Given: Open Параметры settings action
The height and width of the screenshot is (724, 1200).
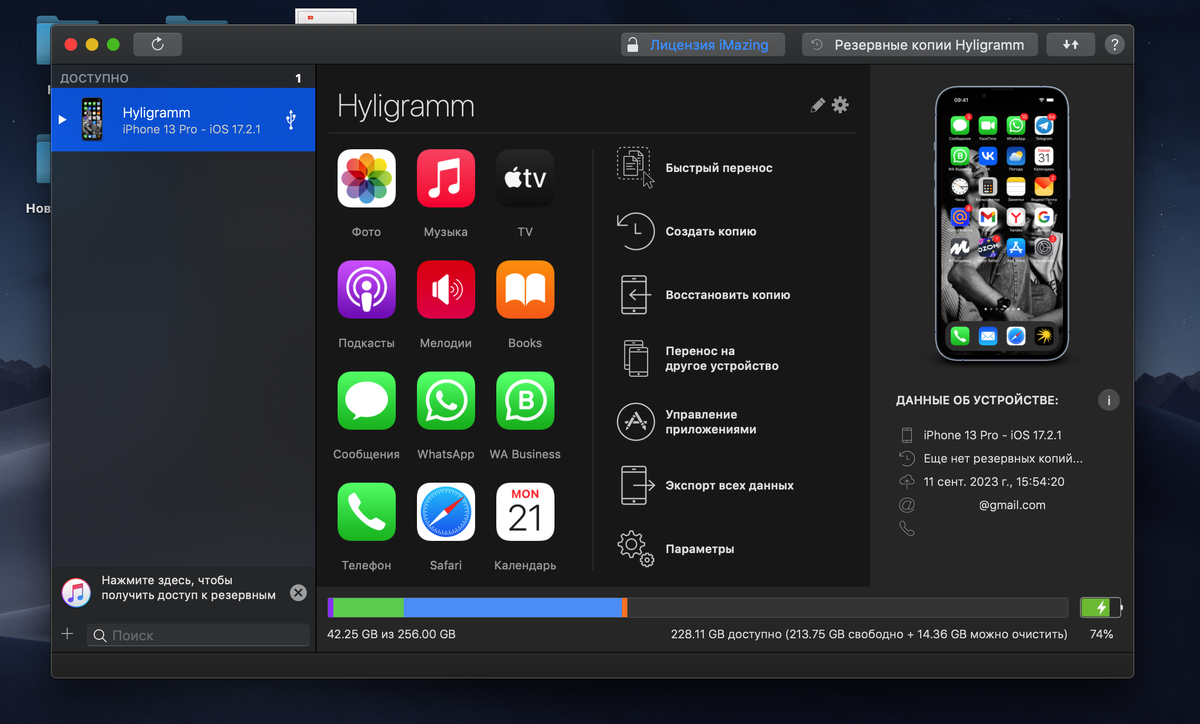Looking at the screenshot, I should coord(677,549).
